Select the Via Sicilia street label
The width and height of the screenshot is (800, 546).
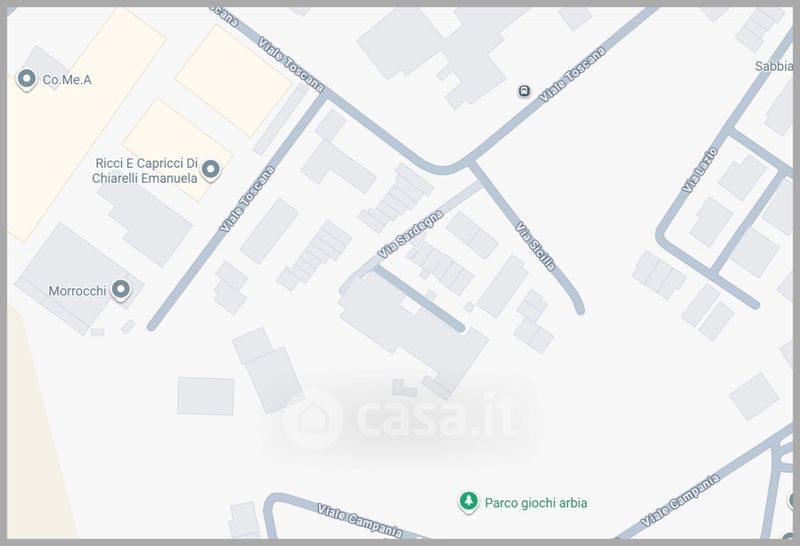[535, 246]
